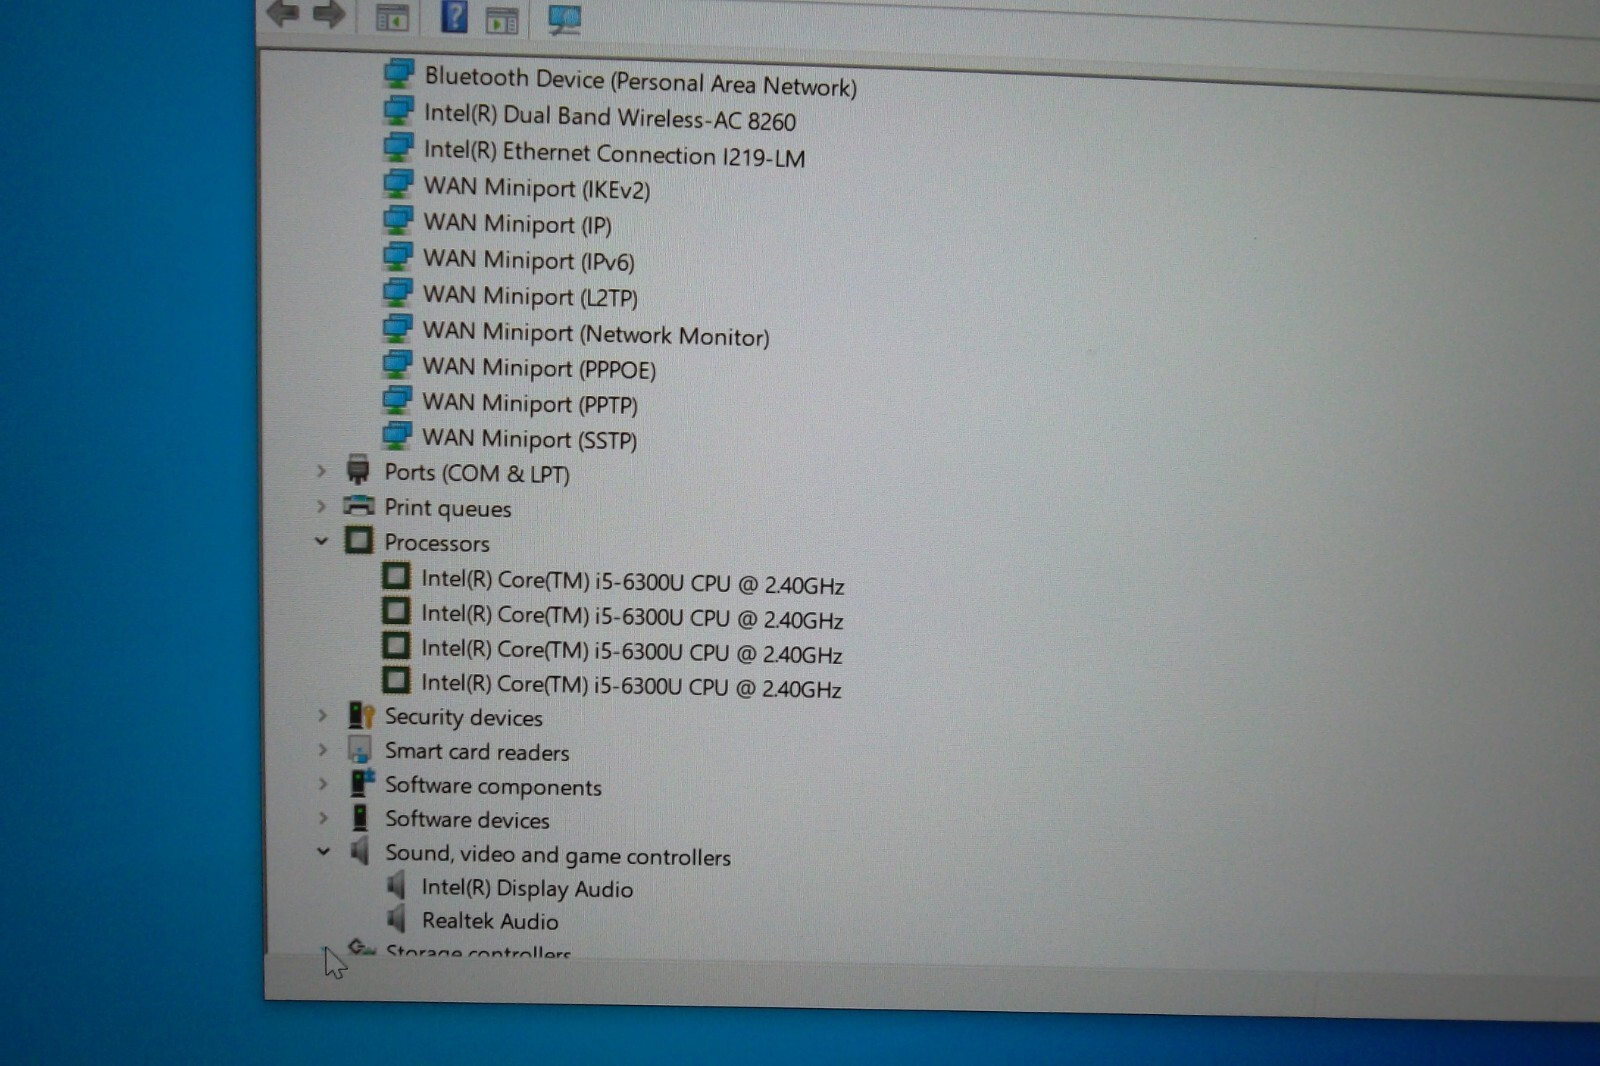
Task: Click the Realtek Audio speaker icon
Action: (x=397, y=918)
